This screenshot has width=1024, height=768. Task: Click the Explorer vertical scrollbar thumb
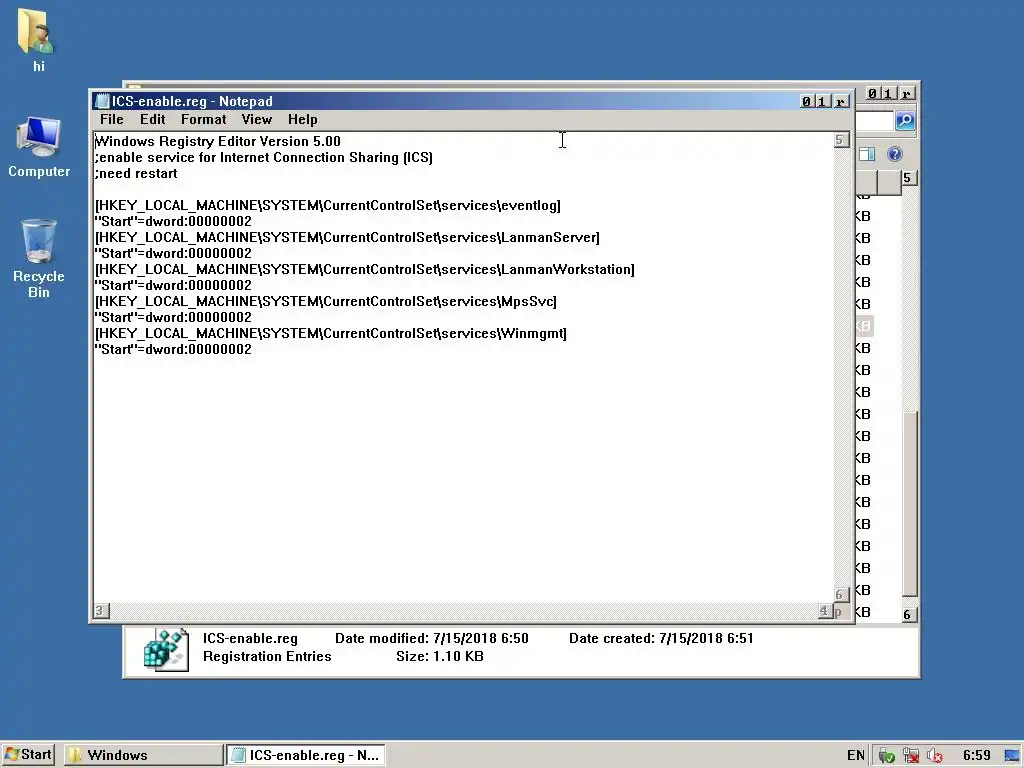pyautogui.click(x=910, y=504)
